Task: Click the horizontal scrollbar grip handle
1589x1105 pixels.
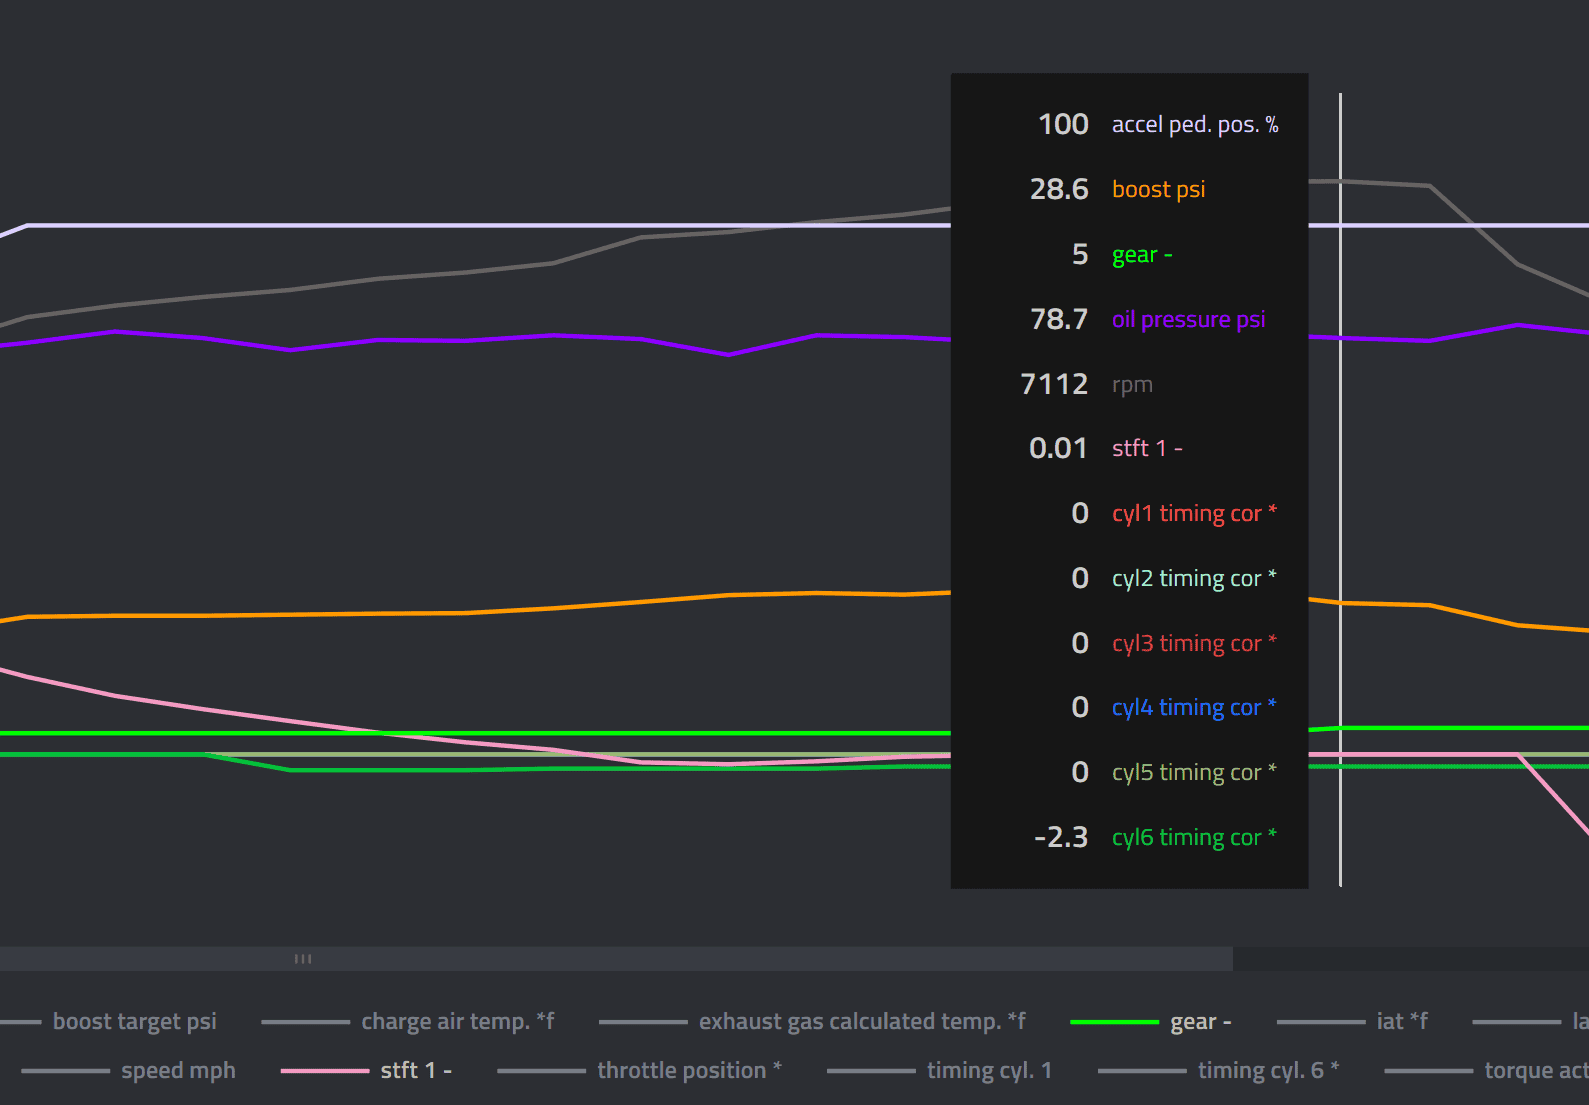Action: click(303, 959)
